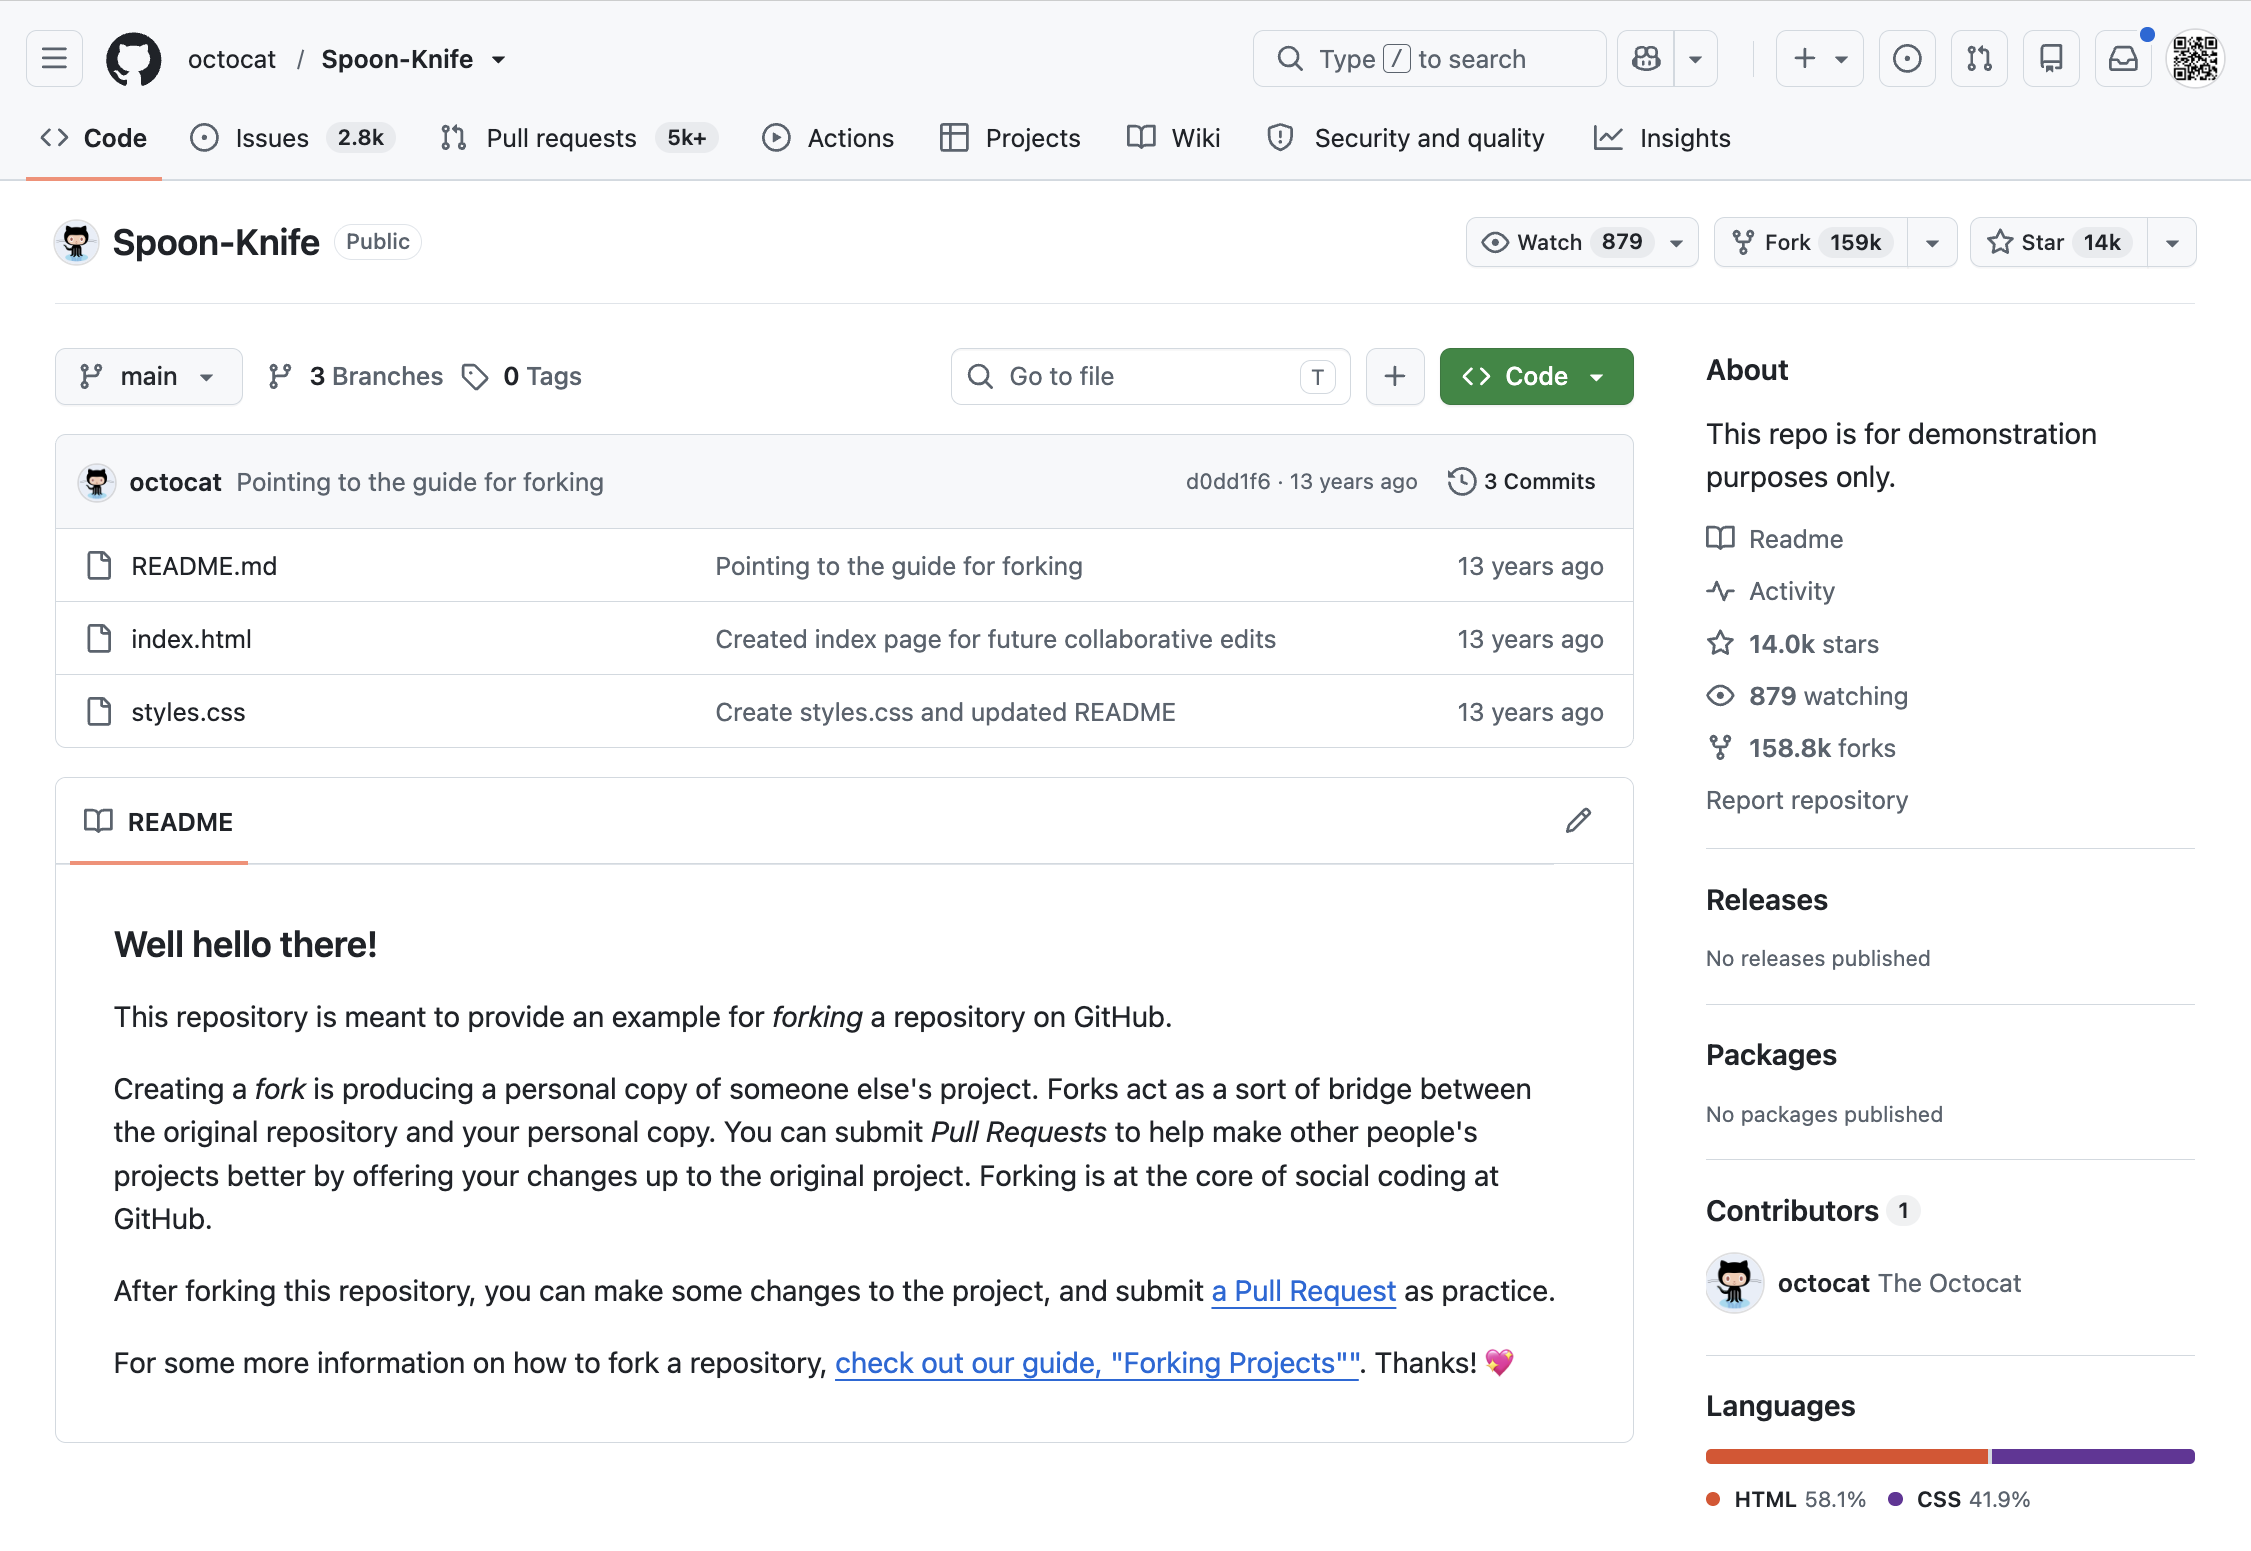
Task: Open the hamburger navigation menu
Action: pyautogui.click(x=54, y=59)
